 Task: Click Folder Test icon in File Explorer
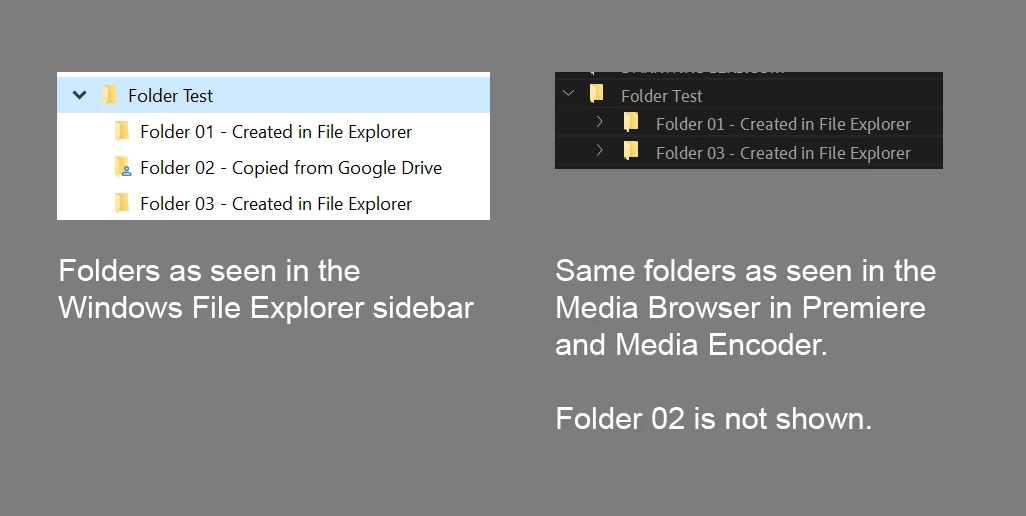click(110, 95)
